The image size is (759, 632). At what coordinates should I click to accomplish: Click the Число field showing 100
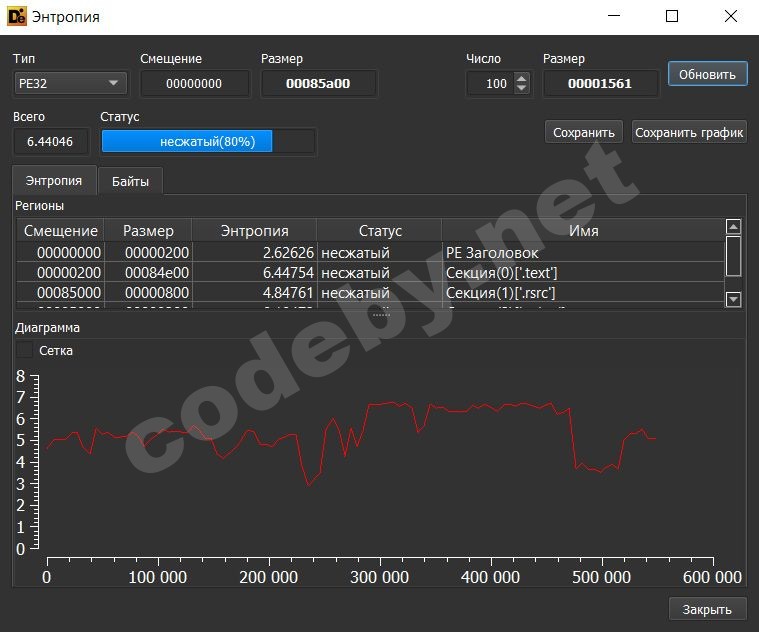[491, 83]
